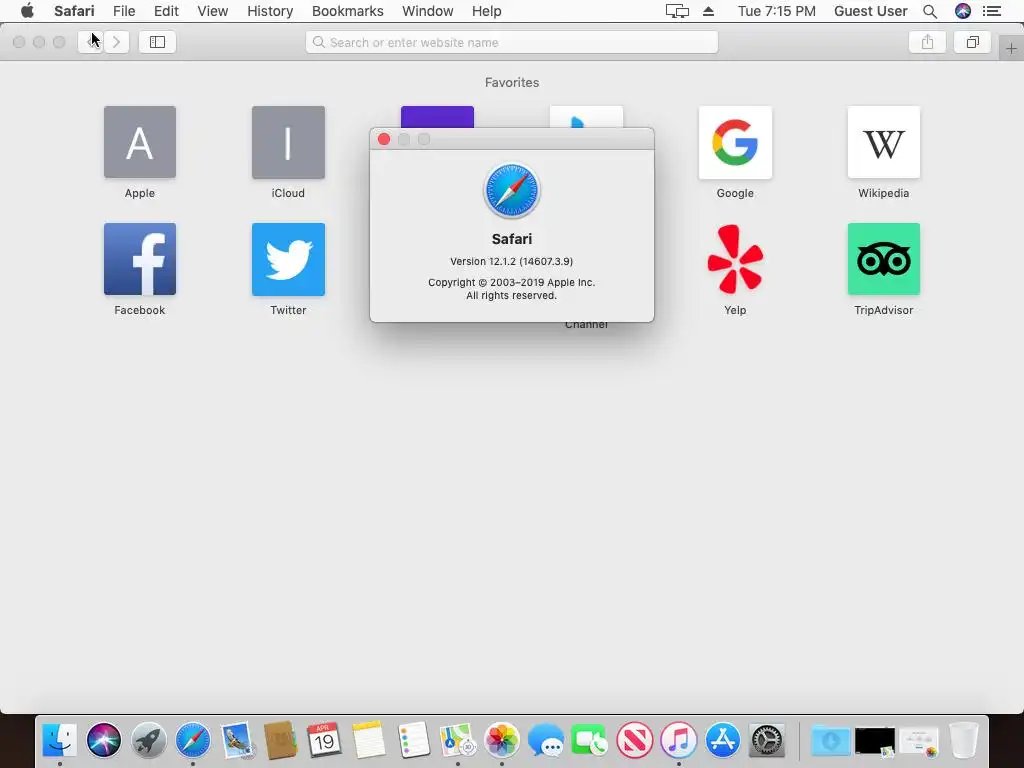Open Photos in the Dock
The image size is (1024, 768).
click(x=502, y=740)
